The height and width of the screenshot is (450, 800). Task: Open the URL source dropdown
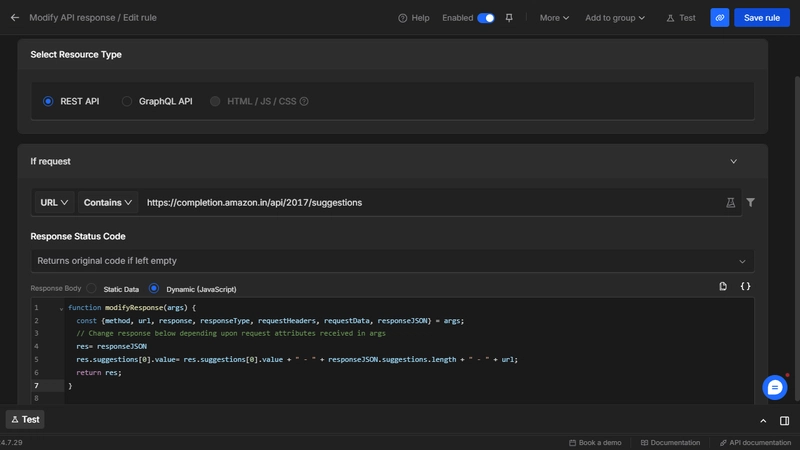54,203
